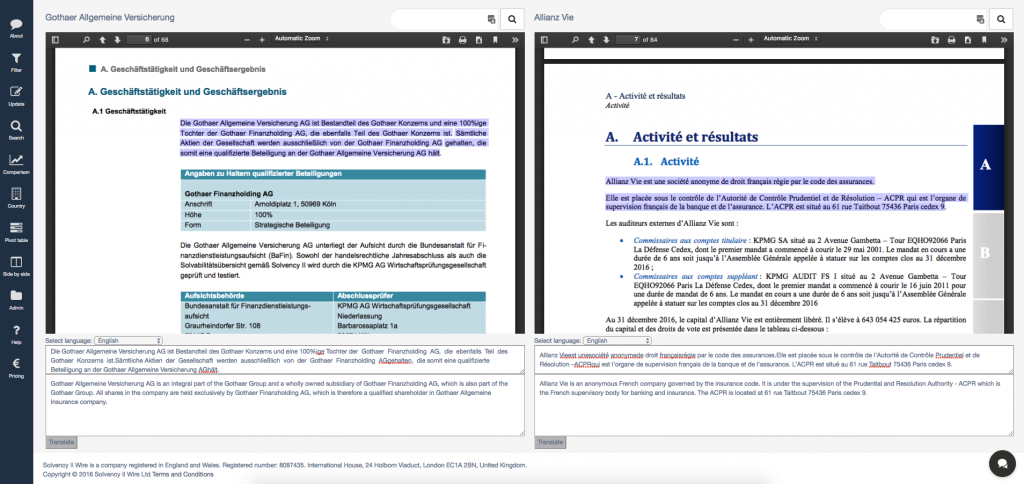The height and width of the screenshot is (484, 1024).
Task: Zoom in on the Gothaer PDF
Action: 260,39
